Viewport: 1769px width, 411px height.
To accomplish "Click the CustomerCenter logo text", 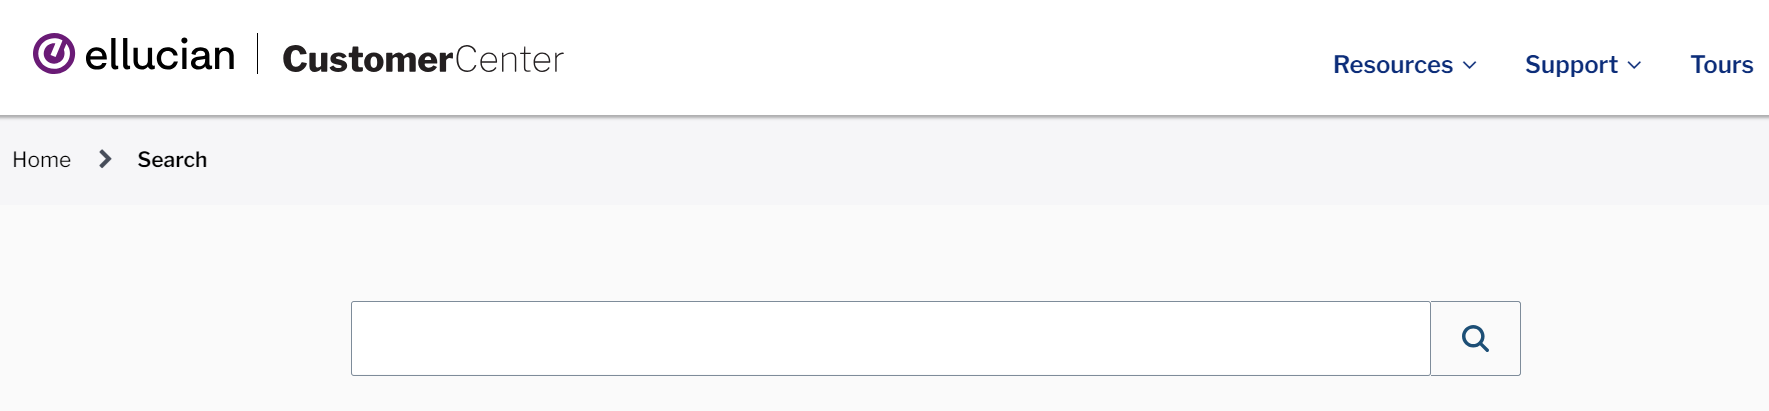I will pos(423,59).
